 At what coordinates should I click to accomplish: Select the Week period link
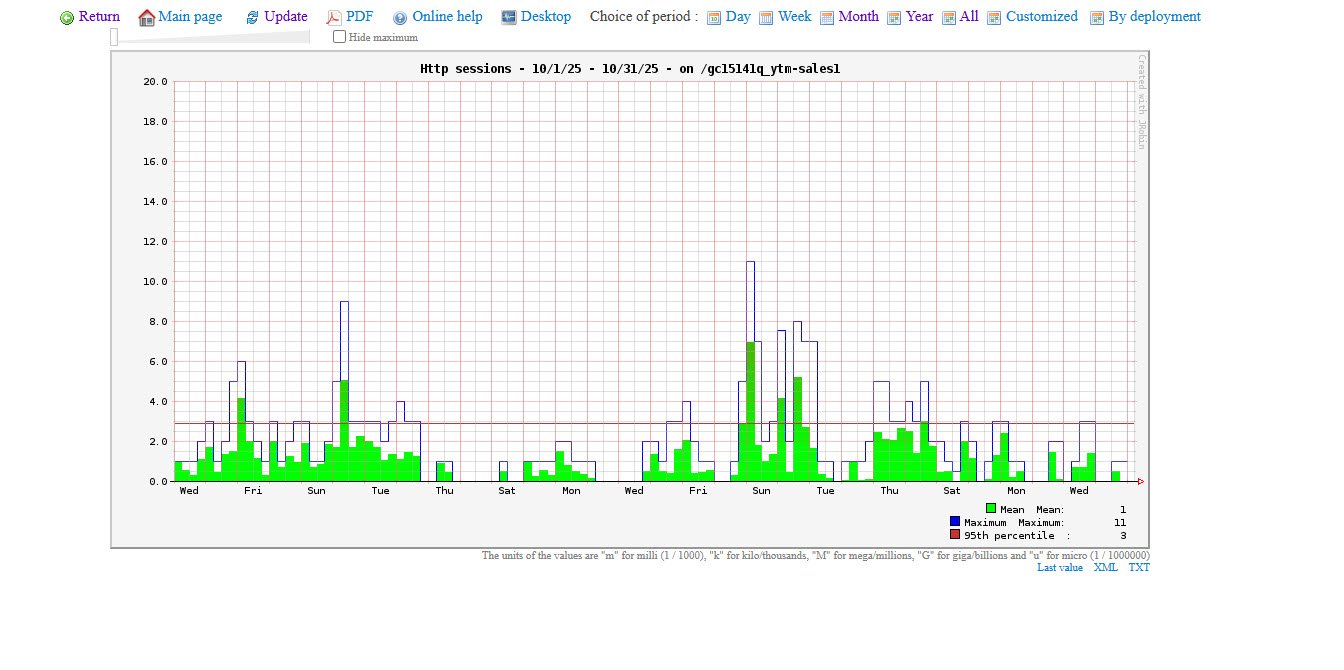[794, 17]
